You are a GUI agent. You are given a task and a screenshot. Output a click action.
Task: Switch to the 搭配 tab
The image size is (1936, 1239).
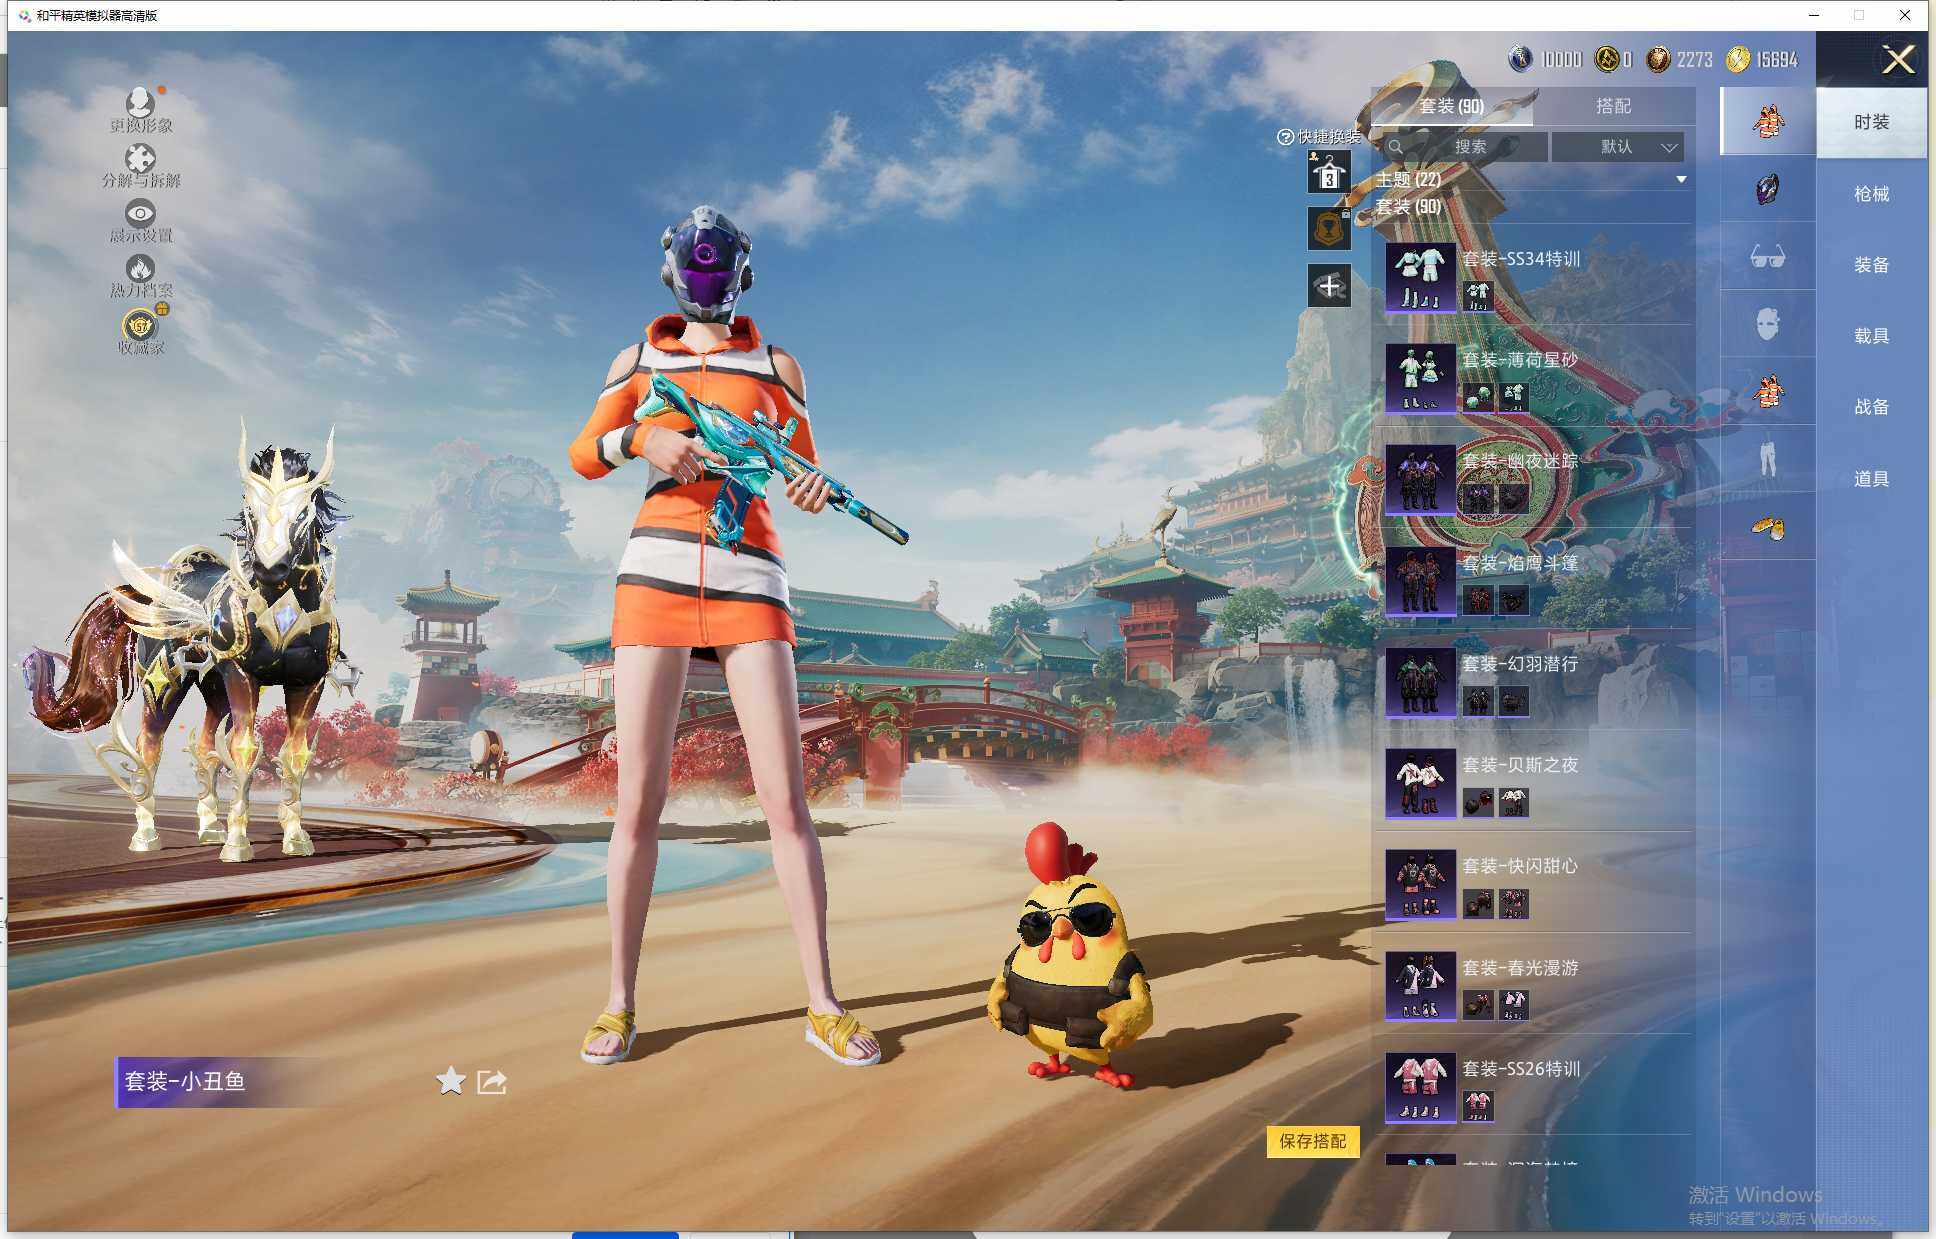click(1612, 106)
